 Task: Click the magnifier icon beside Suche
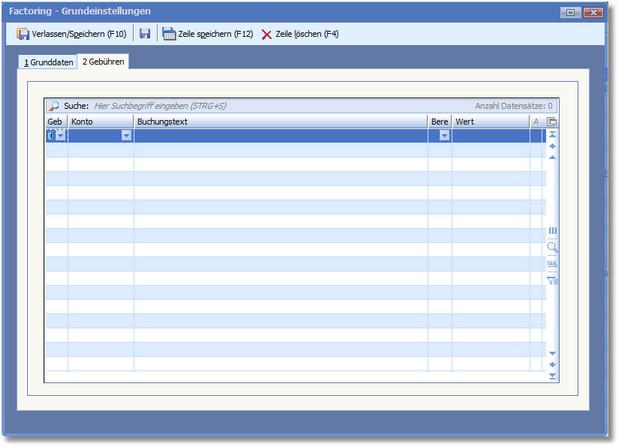point(54,105)
